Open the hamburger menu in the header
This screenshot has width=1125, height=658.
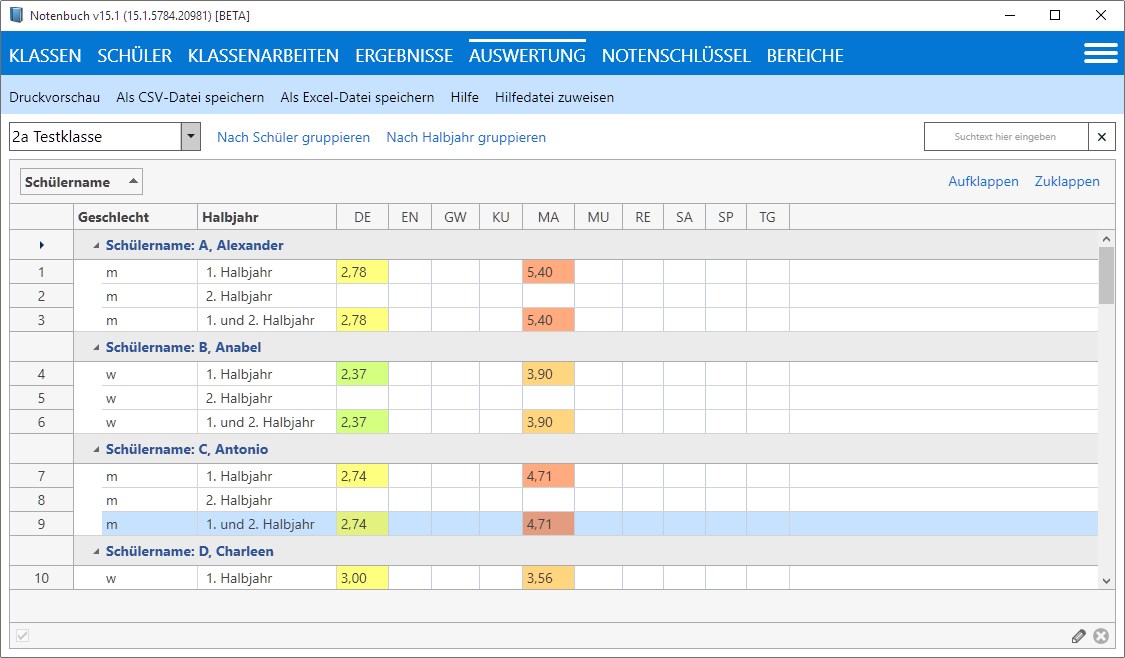pyautogui.click(x=1100, y=54)
